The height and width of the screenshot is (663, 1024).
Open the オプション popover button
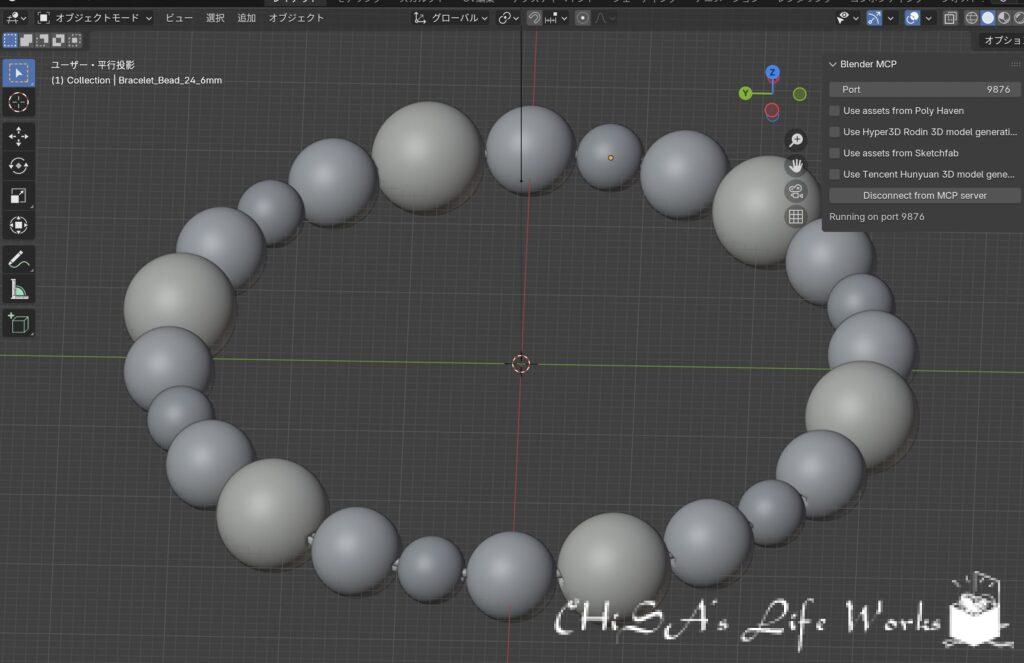click(1001, 40)
